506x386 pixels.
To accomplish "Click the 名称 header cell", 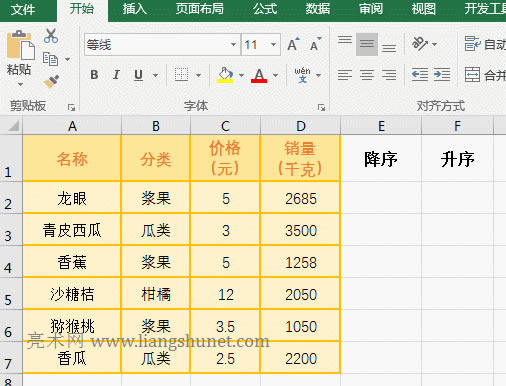I will point(72,159).
